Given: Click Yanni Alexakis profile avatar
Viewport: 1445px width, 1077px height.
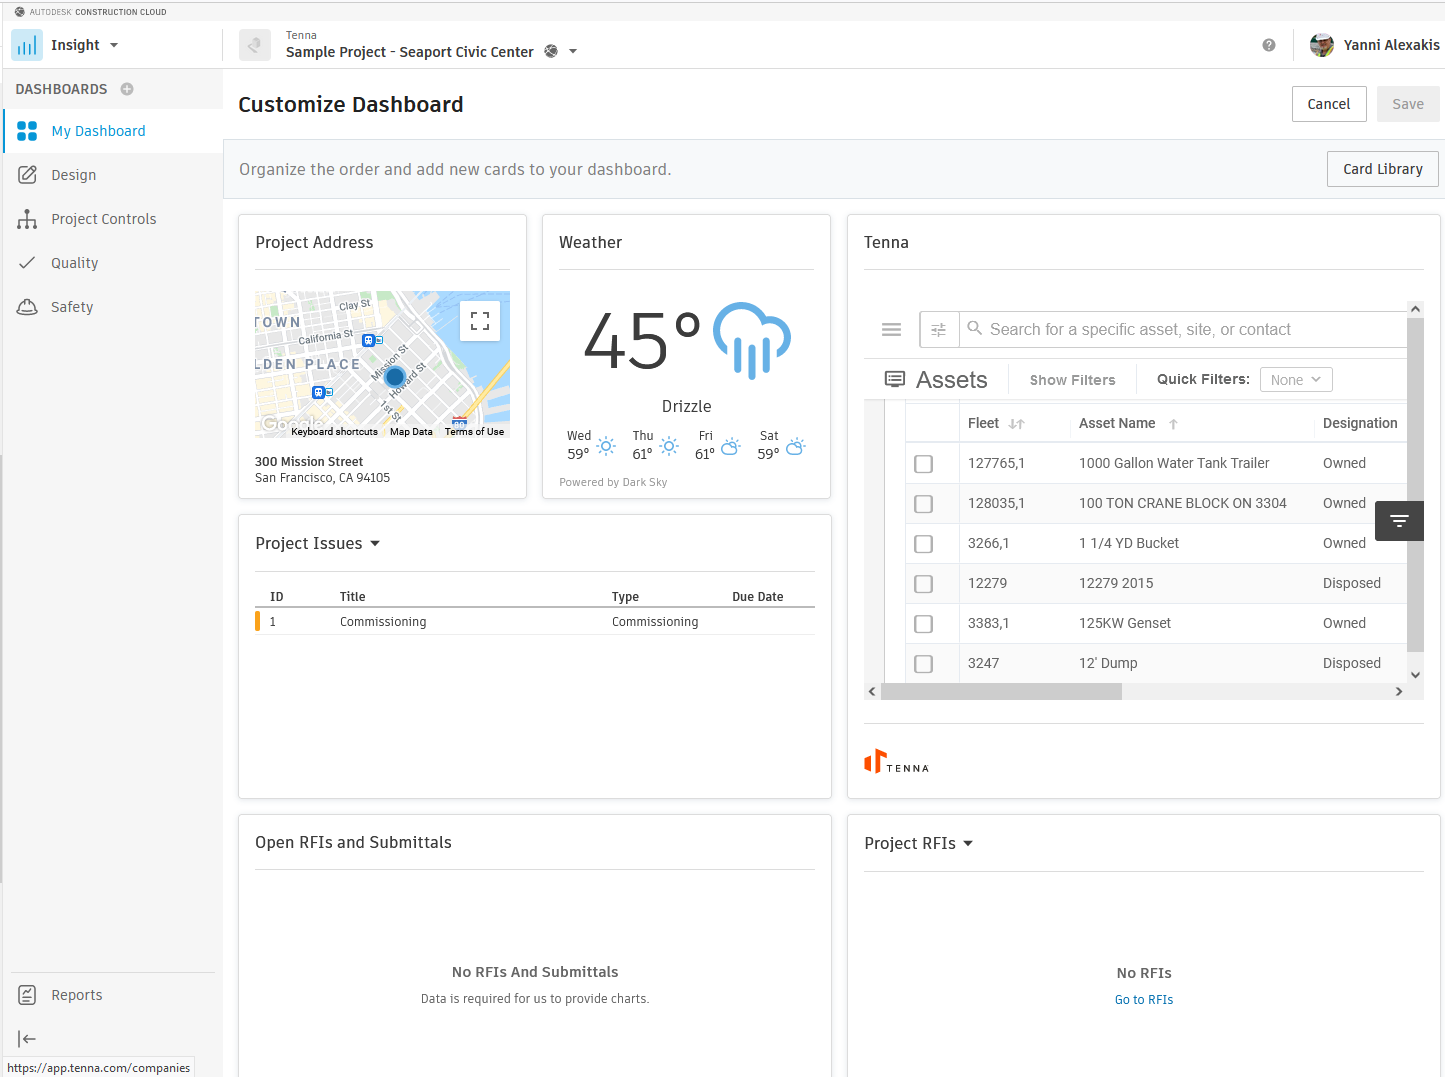Looking at the screenshot, I should 1322,45.
